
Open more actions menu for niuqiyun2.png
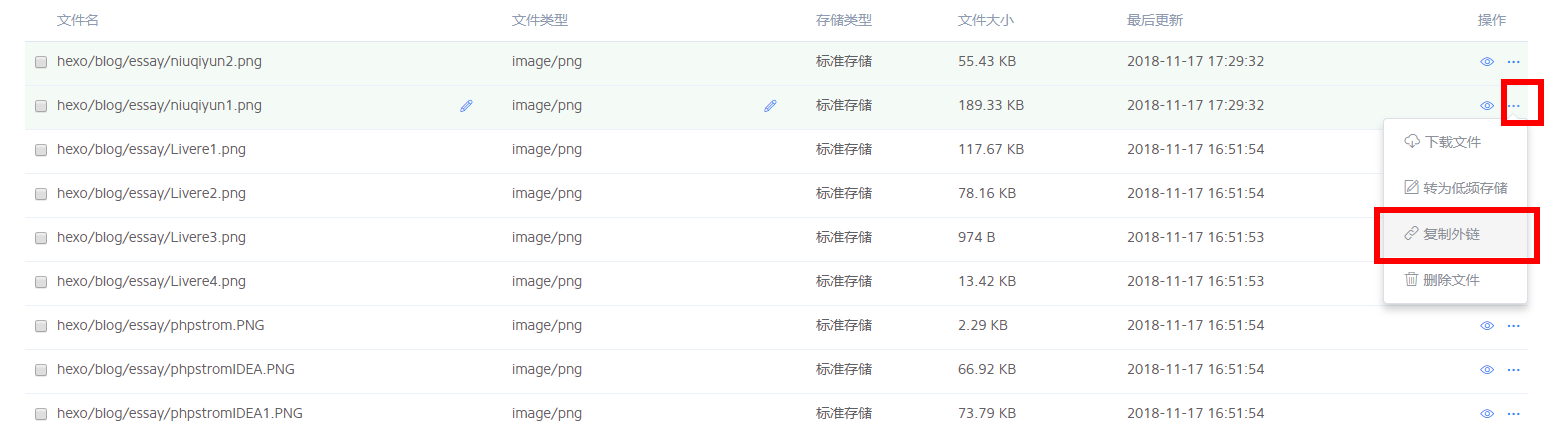(1513, 62)
